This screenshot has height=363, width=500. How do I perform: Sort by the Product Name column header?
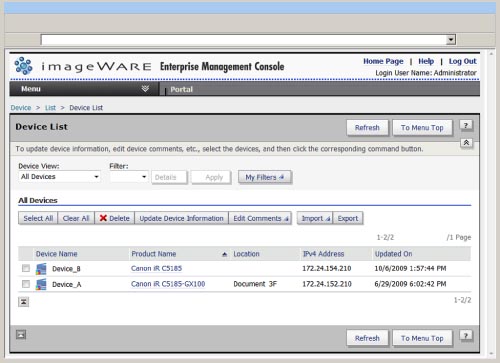[154, 254]
